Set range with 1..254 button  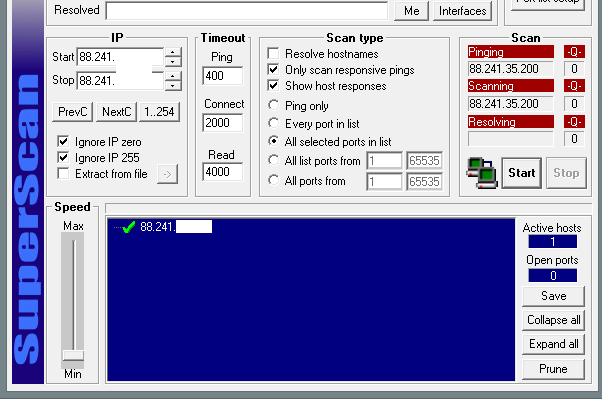tap(159, 112)
